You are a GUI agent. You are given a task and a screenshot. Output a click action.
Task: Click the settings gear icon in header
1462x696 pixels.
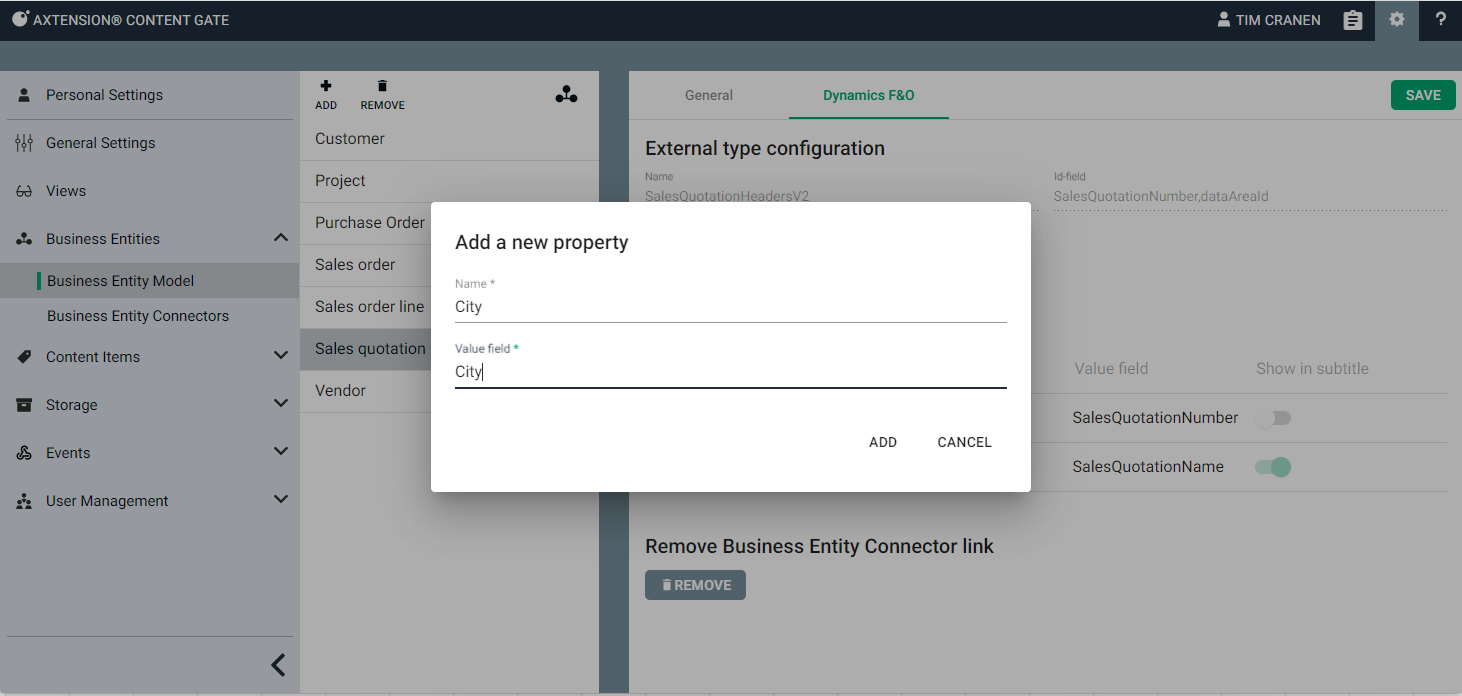(x=1397, y=20)
